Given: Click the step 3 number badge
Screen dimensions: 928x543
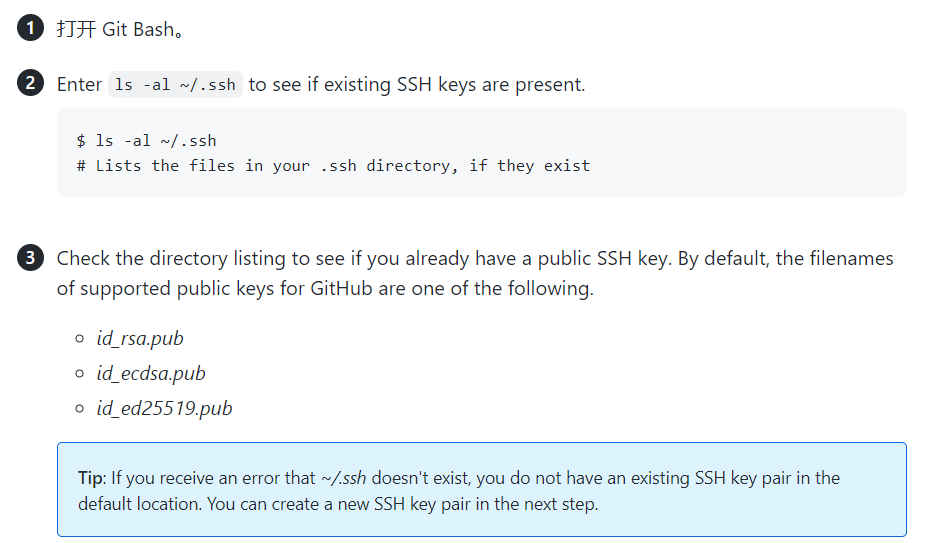Looking at the screenshot, I should coord(30,258).
